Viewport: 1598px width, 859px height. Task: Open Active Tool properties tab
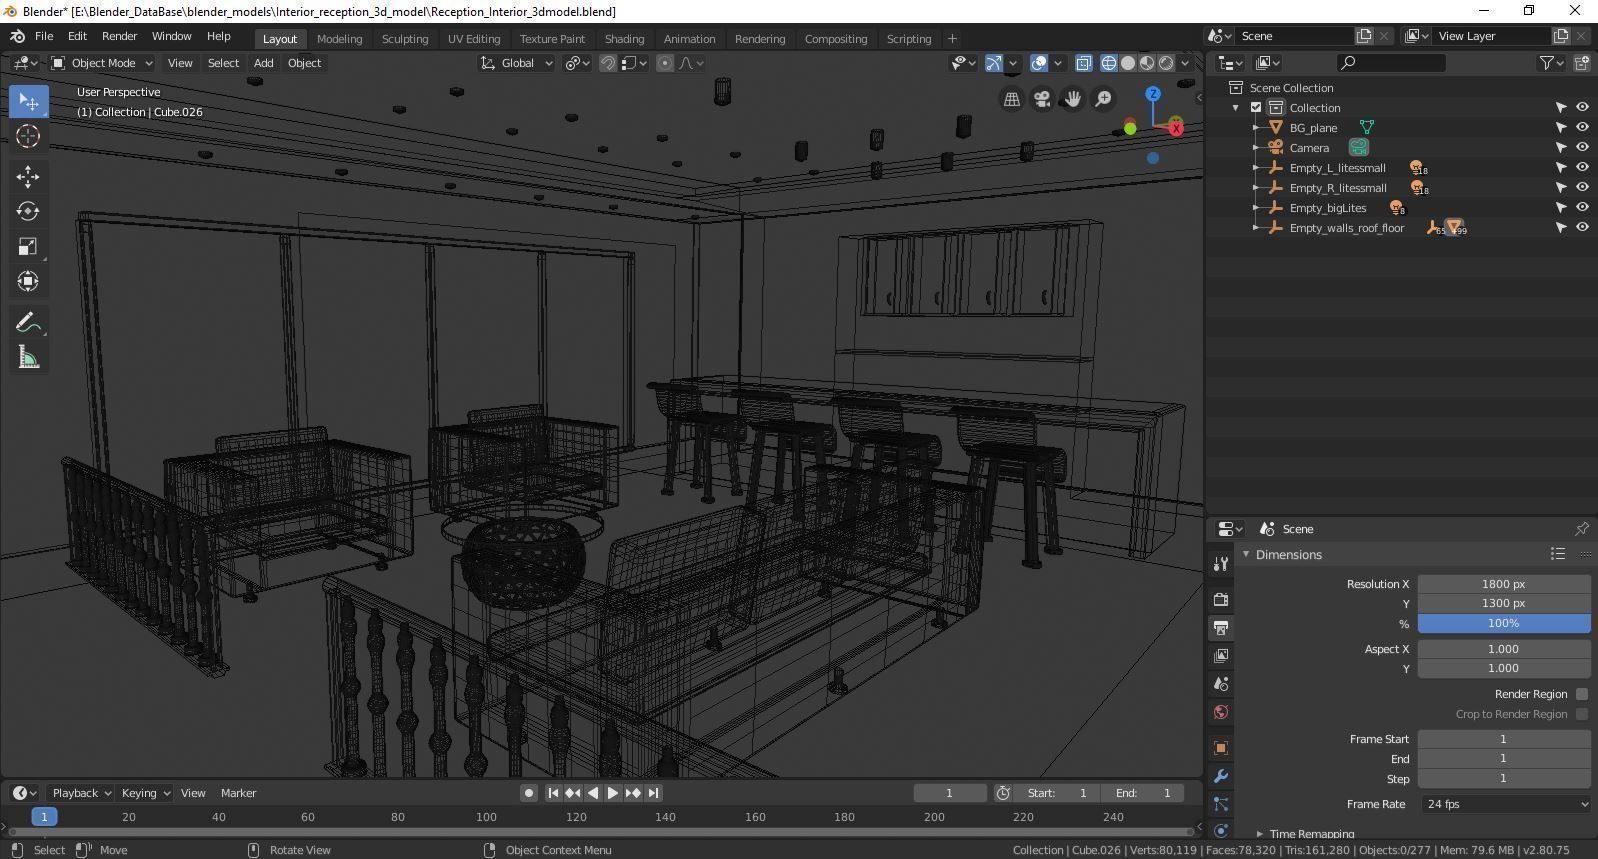pos(1221,564)
